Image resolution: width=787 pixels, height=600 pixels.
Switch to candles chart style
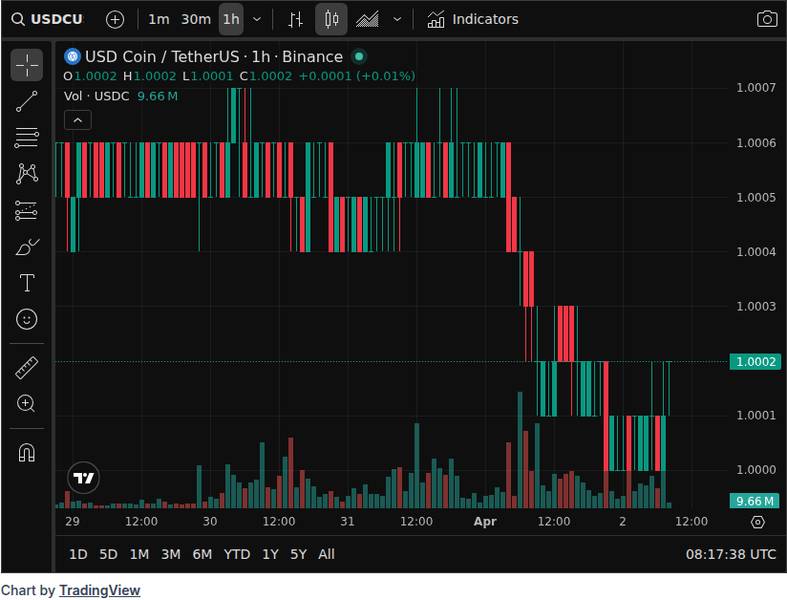331,20
